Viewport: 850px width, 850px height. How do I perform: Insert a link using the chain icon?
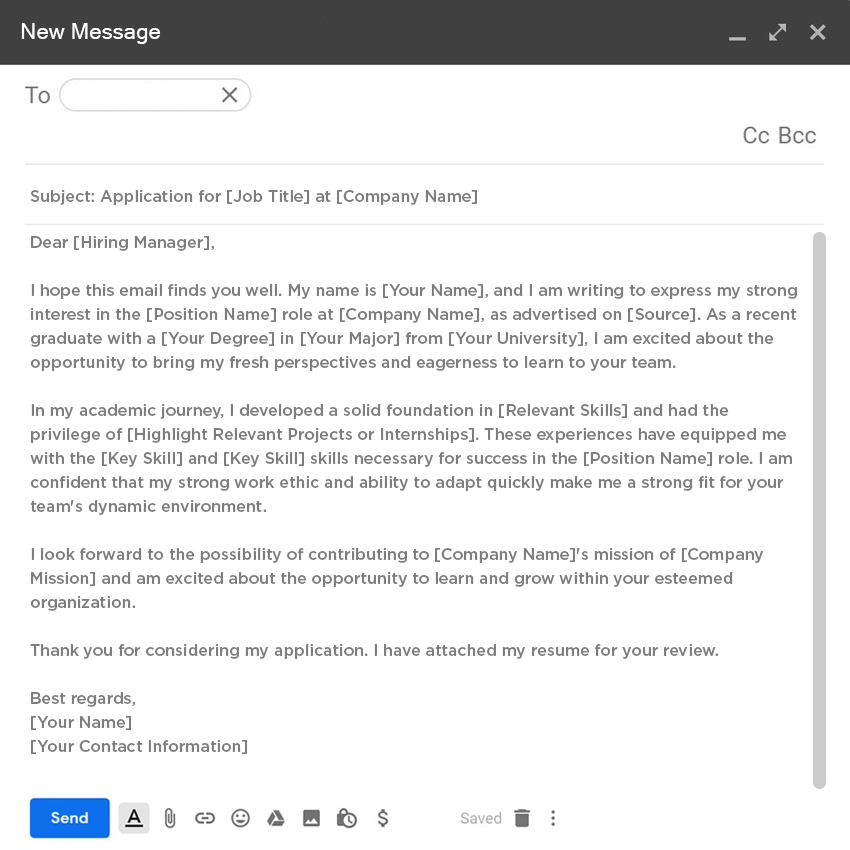click(205, 818)
